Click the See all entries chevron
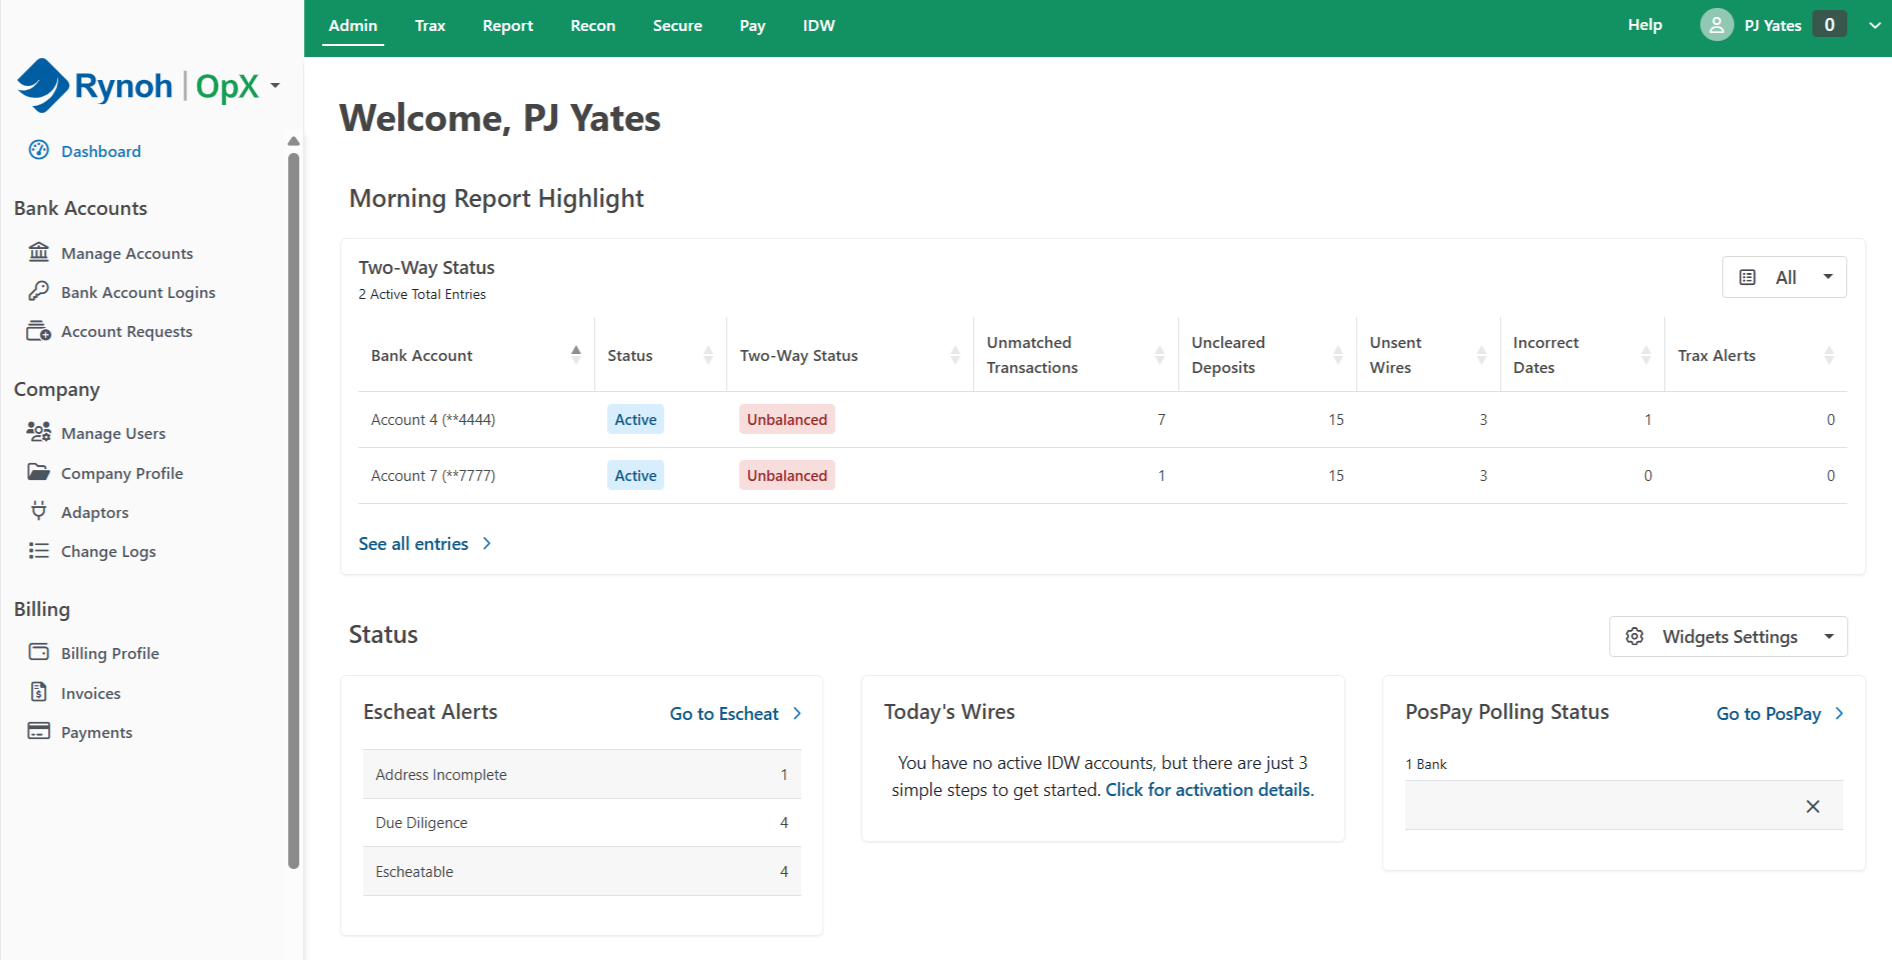The width and height of the screenshot is (1892, 960). pyautogui.click(x=487, y=543)
